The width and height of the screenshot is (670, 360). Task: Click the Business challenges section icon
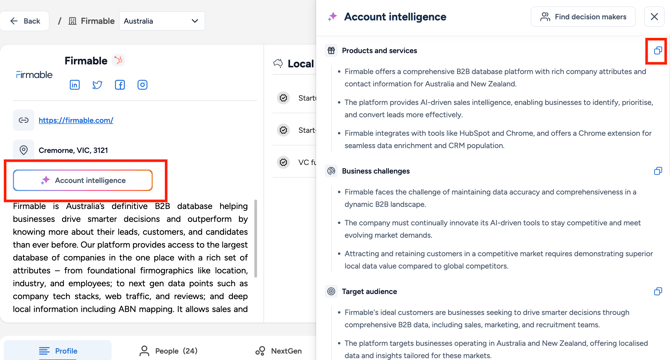pyautogui.click(x=331, y=171)
